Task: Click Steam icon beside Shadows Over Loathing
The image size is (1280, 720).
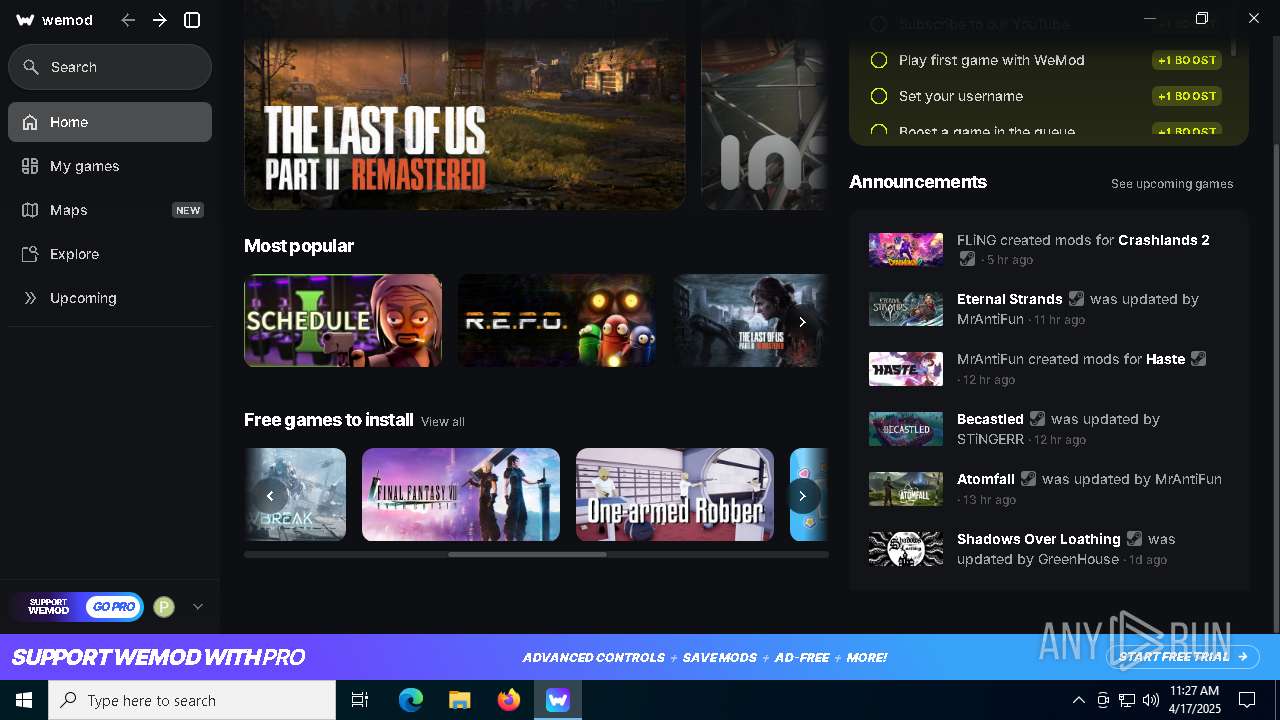Action: [1134, 539]
